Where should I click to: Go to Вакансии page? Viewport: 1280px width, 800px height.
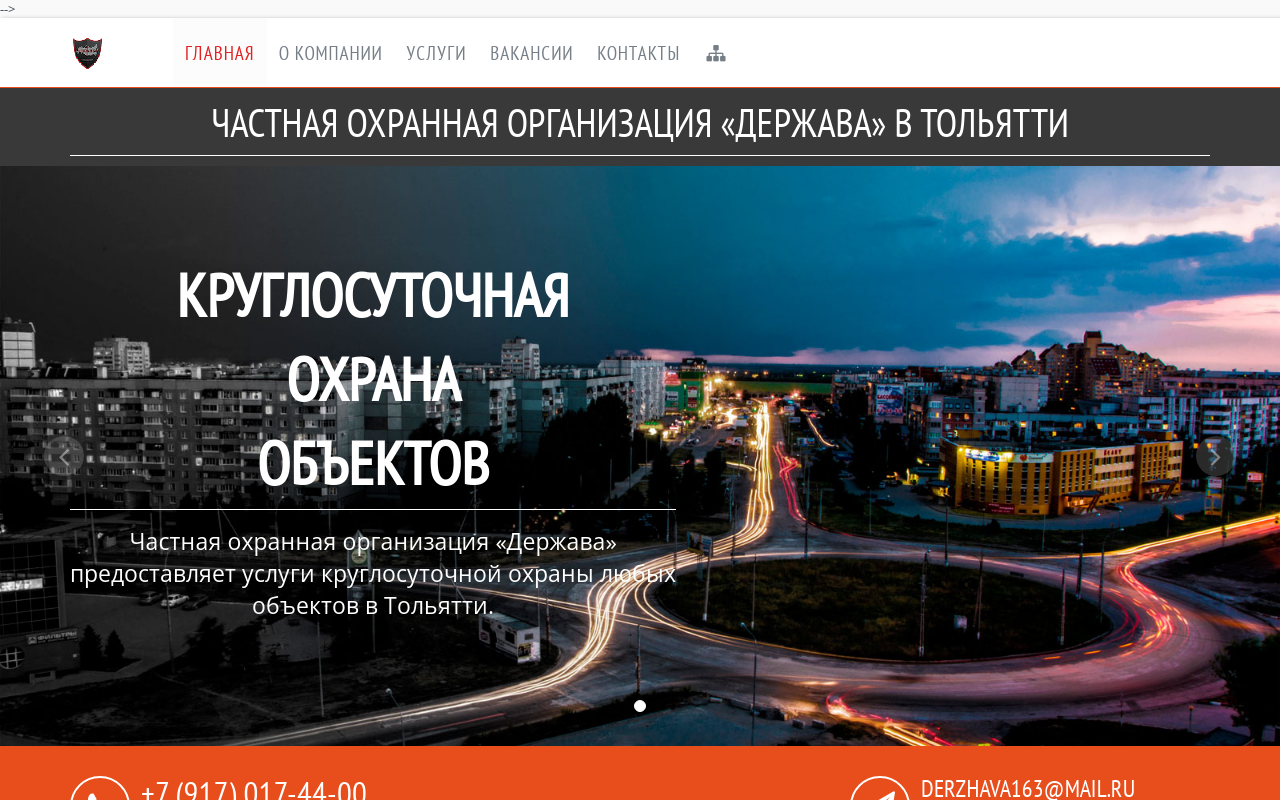tap(531, 54)
